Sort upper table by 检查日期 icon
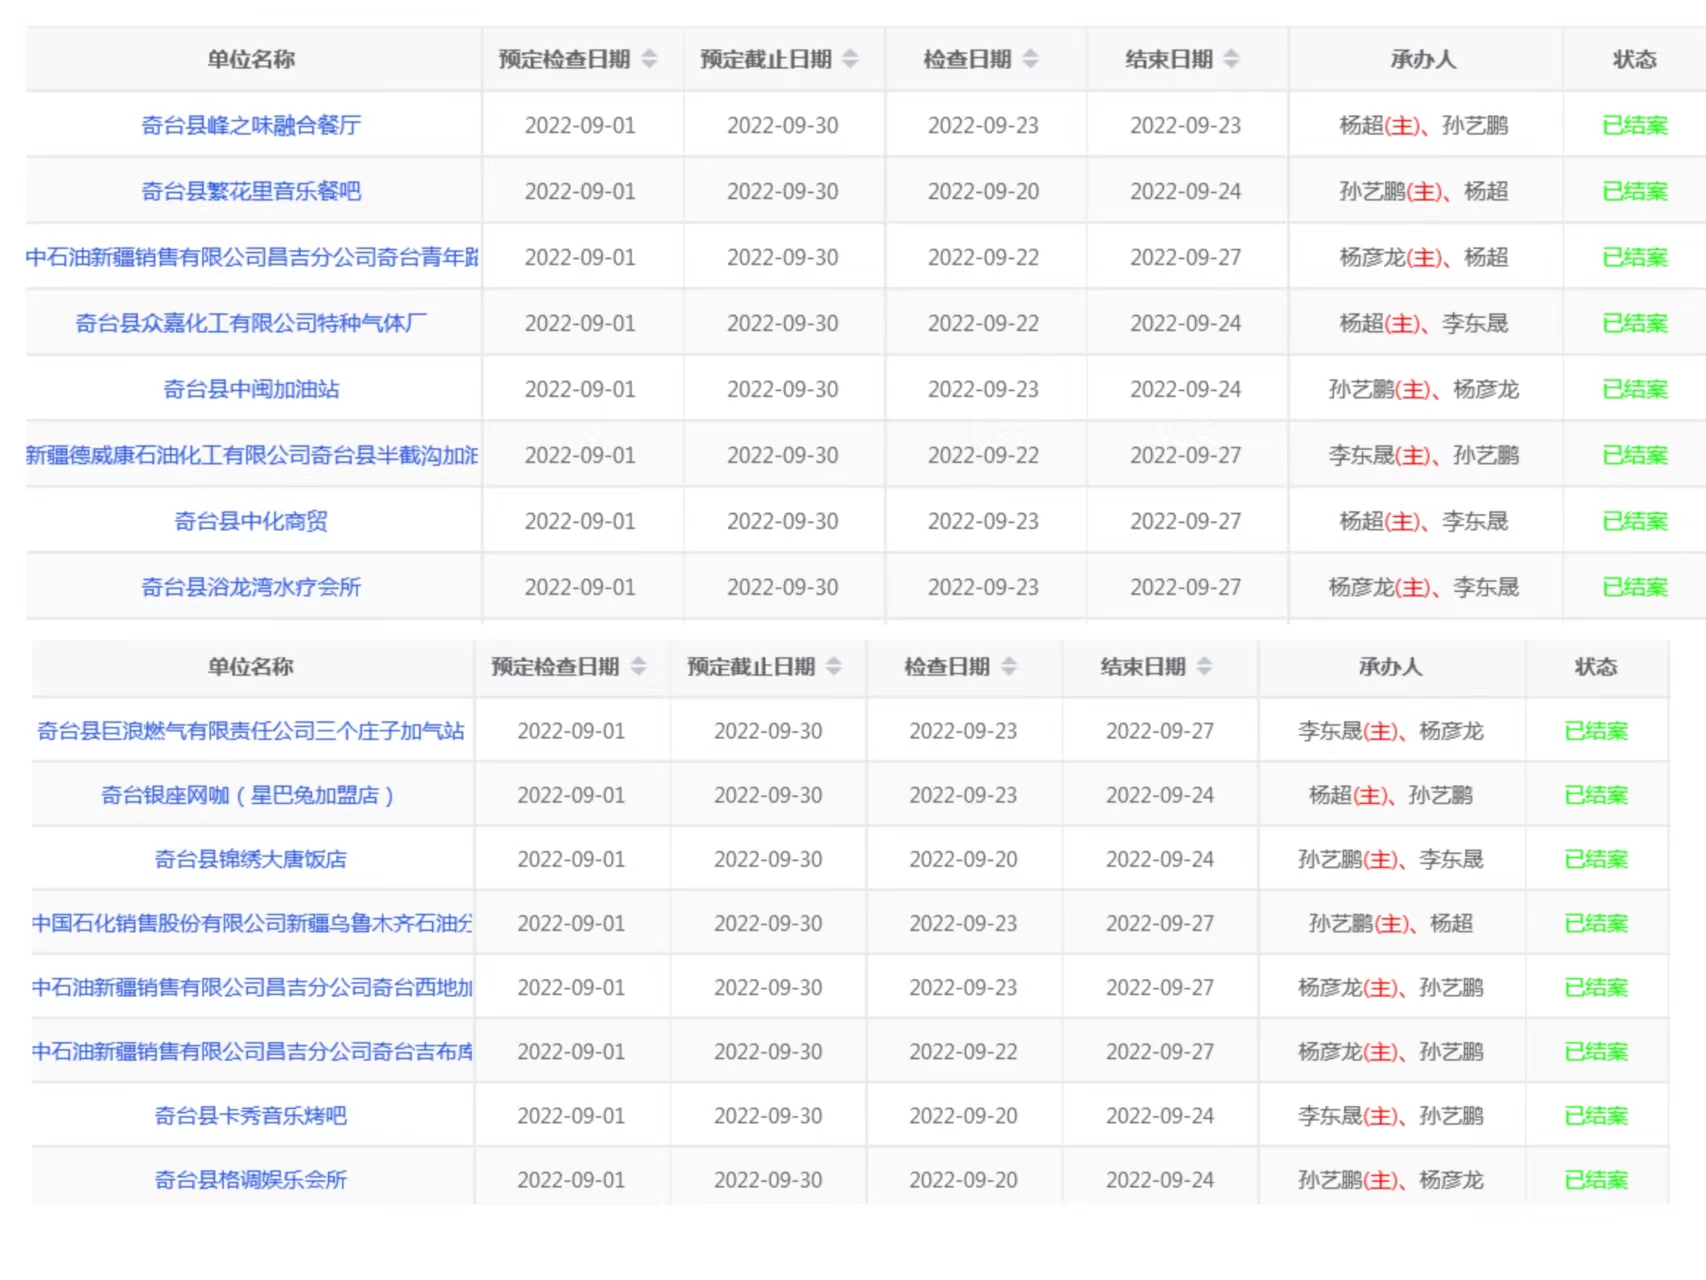This screenshot has height=1280, width=1706. pos(1030,59)
